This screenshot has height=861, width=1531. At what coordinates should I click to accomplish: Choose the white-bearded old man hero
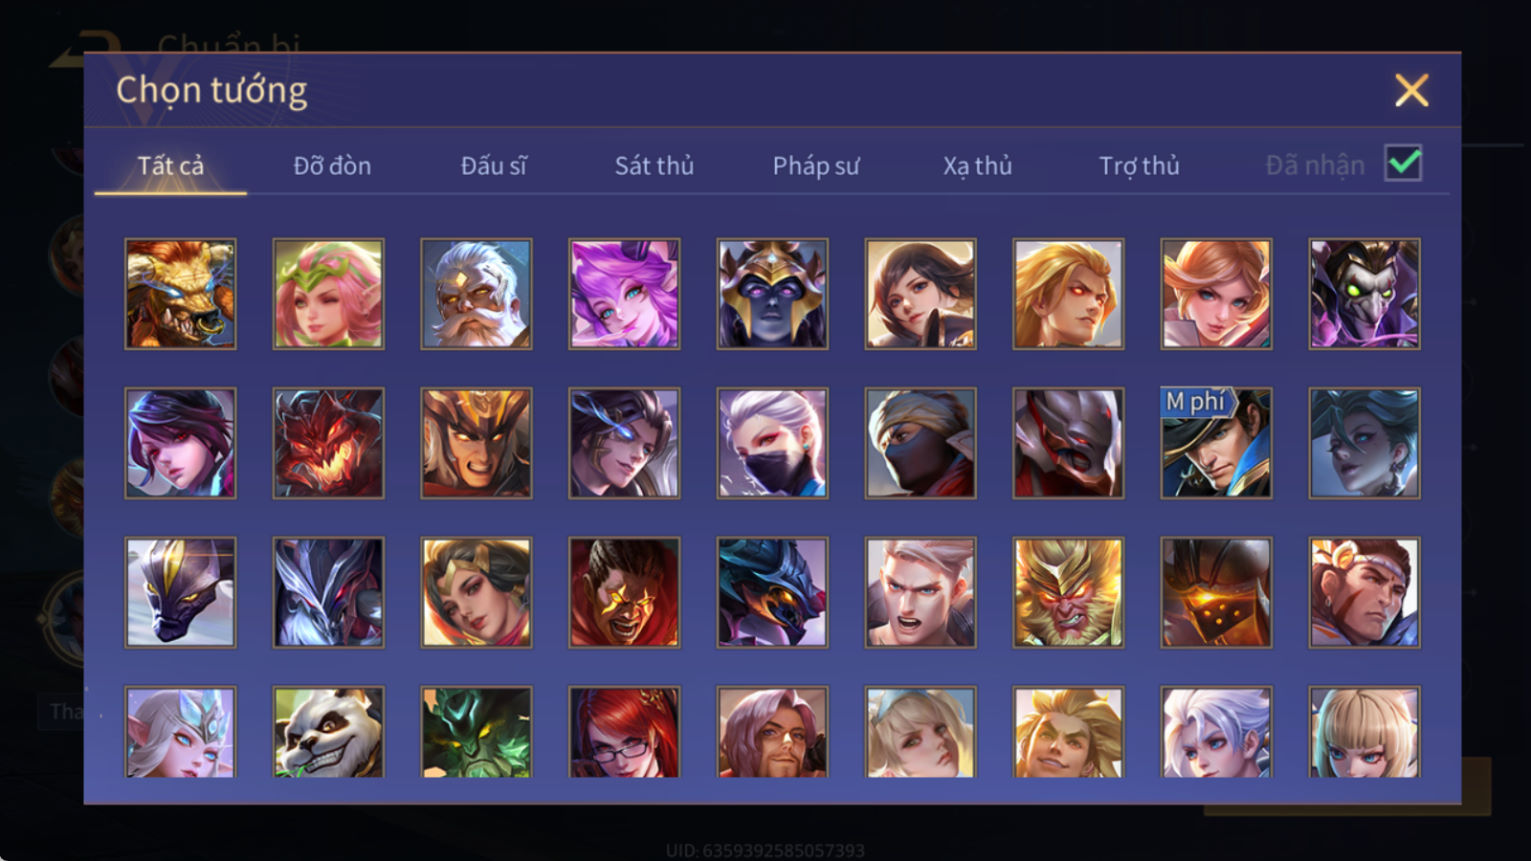click(x=476, y=294)
